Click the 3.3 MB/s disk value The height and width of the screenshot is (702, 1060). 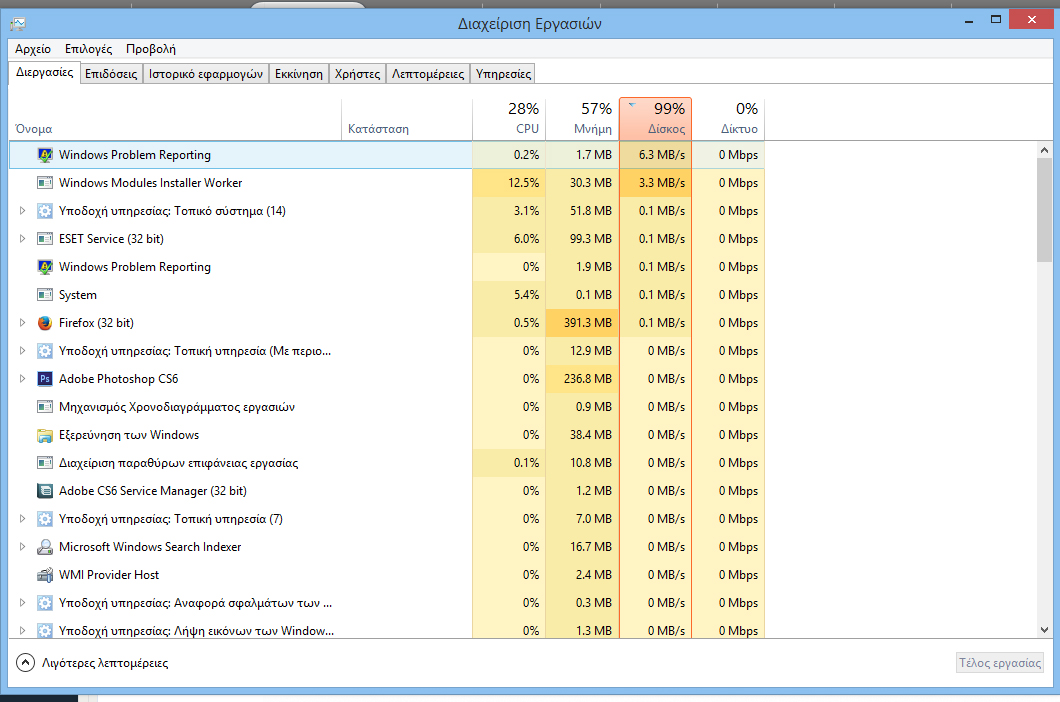[x=655, y=183]
